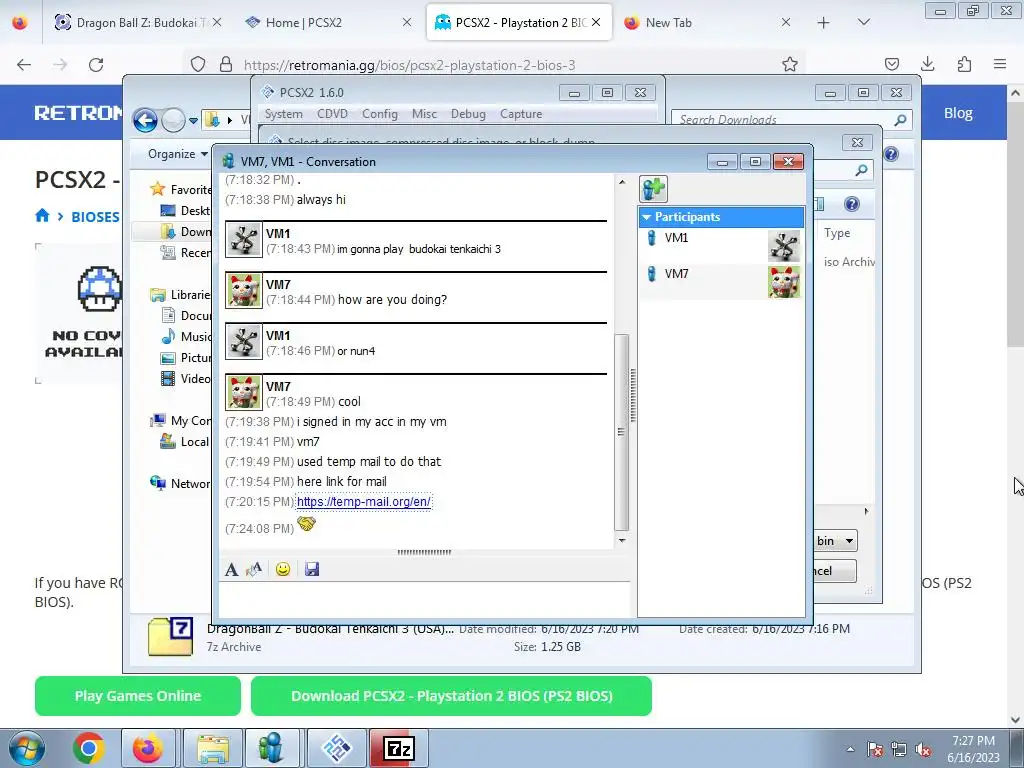Select Music library in Explorer sidebar

pyautogui.click(x=187, y=336)
